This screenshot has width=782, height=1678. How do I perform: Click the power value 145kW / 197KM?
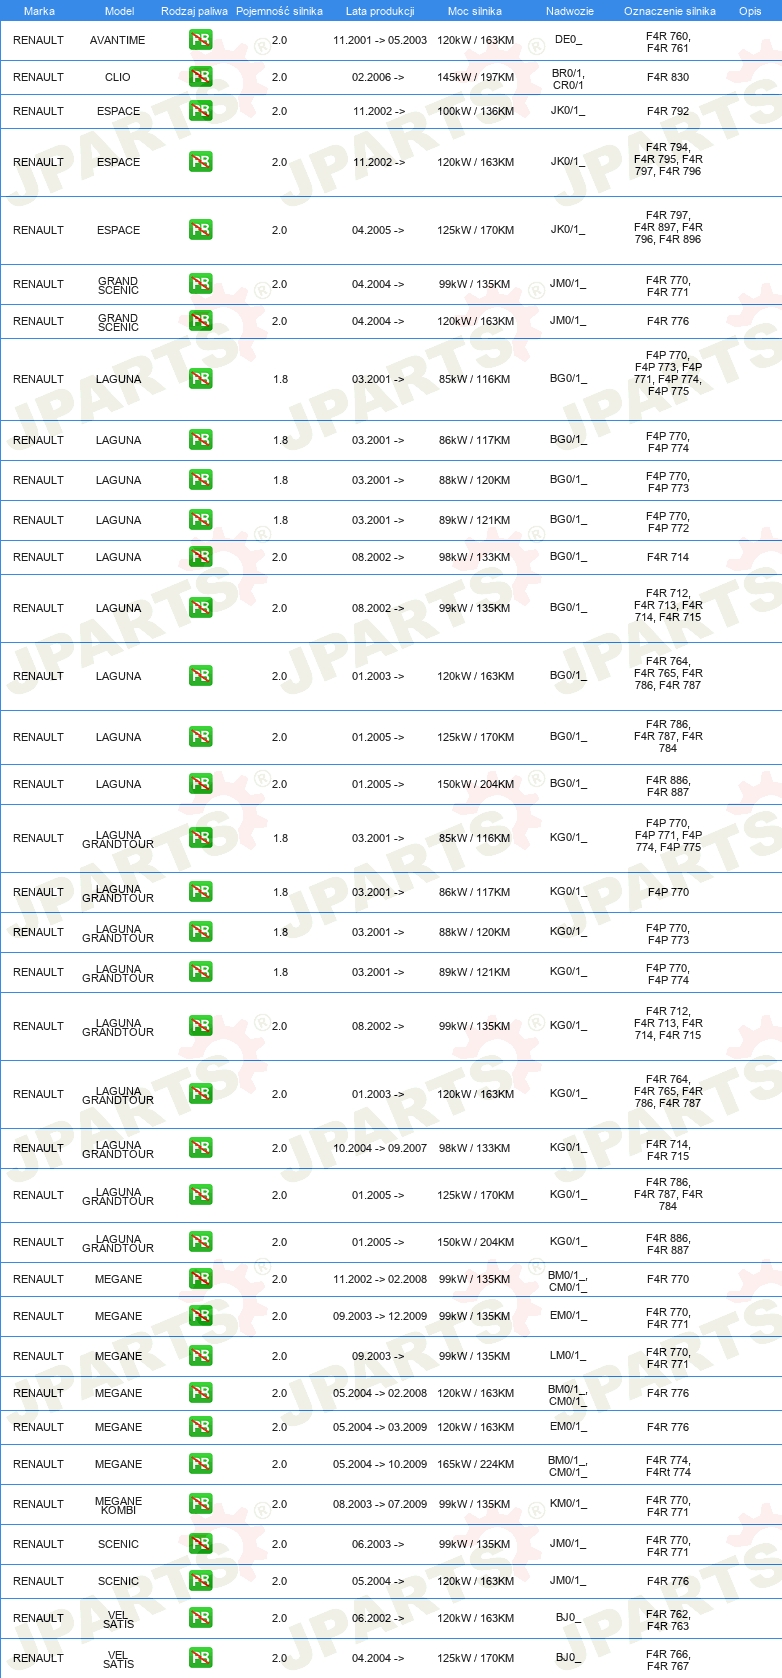[475, 77]
